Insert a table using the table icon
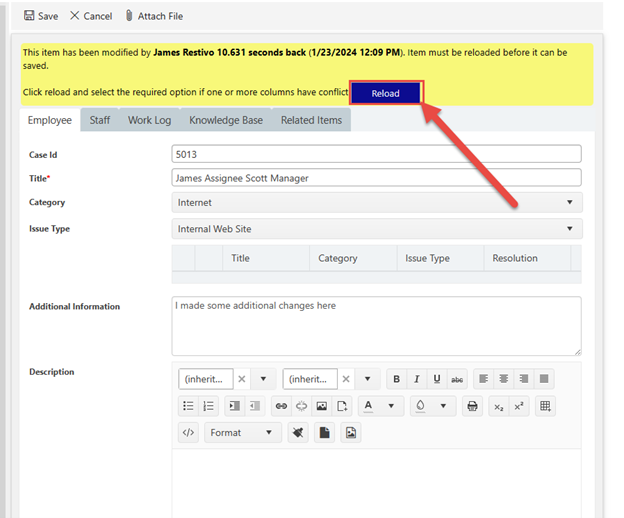 point(545,406)
